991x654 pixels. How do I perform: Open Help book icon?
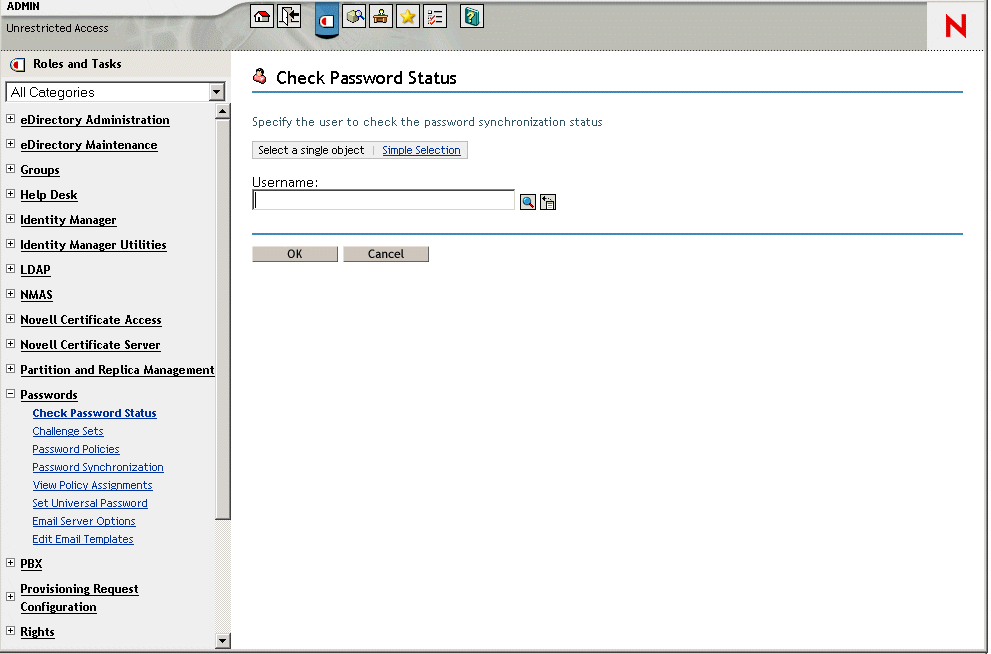click(x=471, y=16)
